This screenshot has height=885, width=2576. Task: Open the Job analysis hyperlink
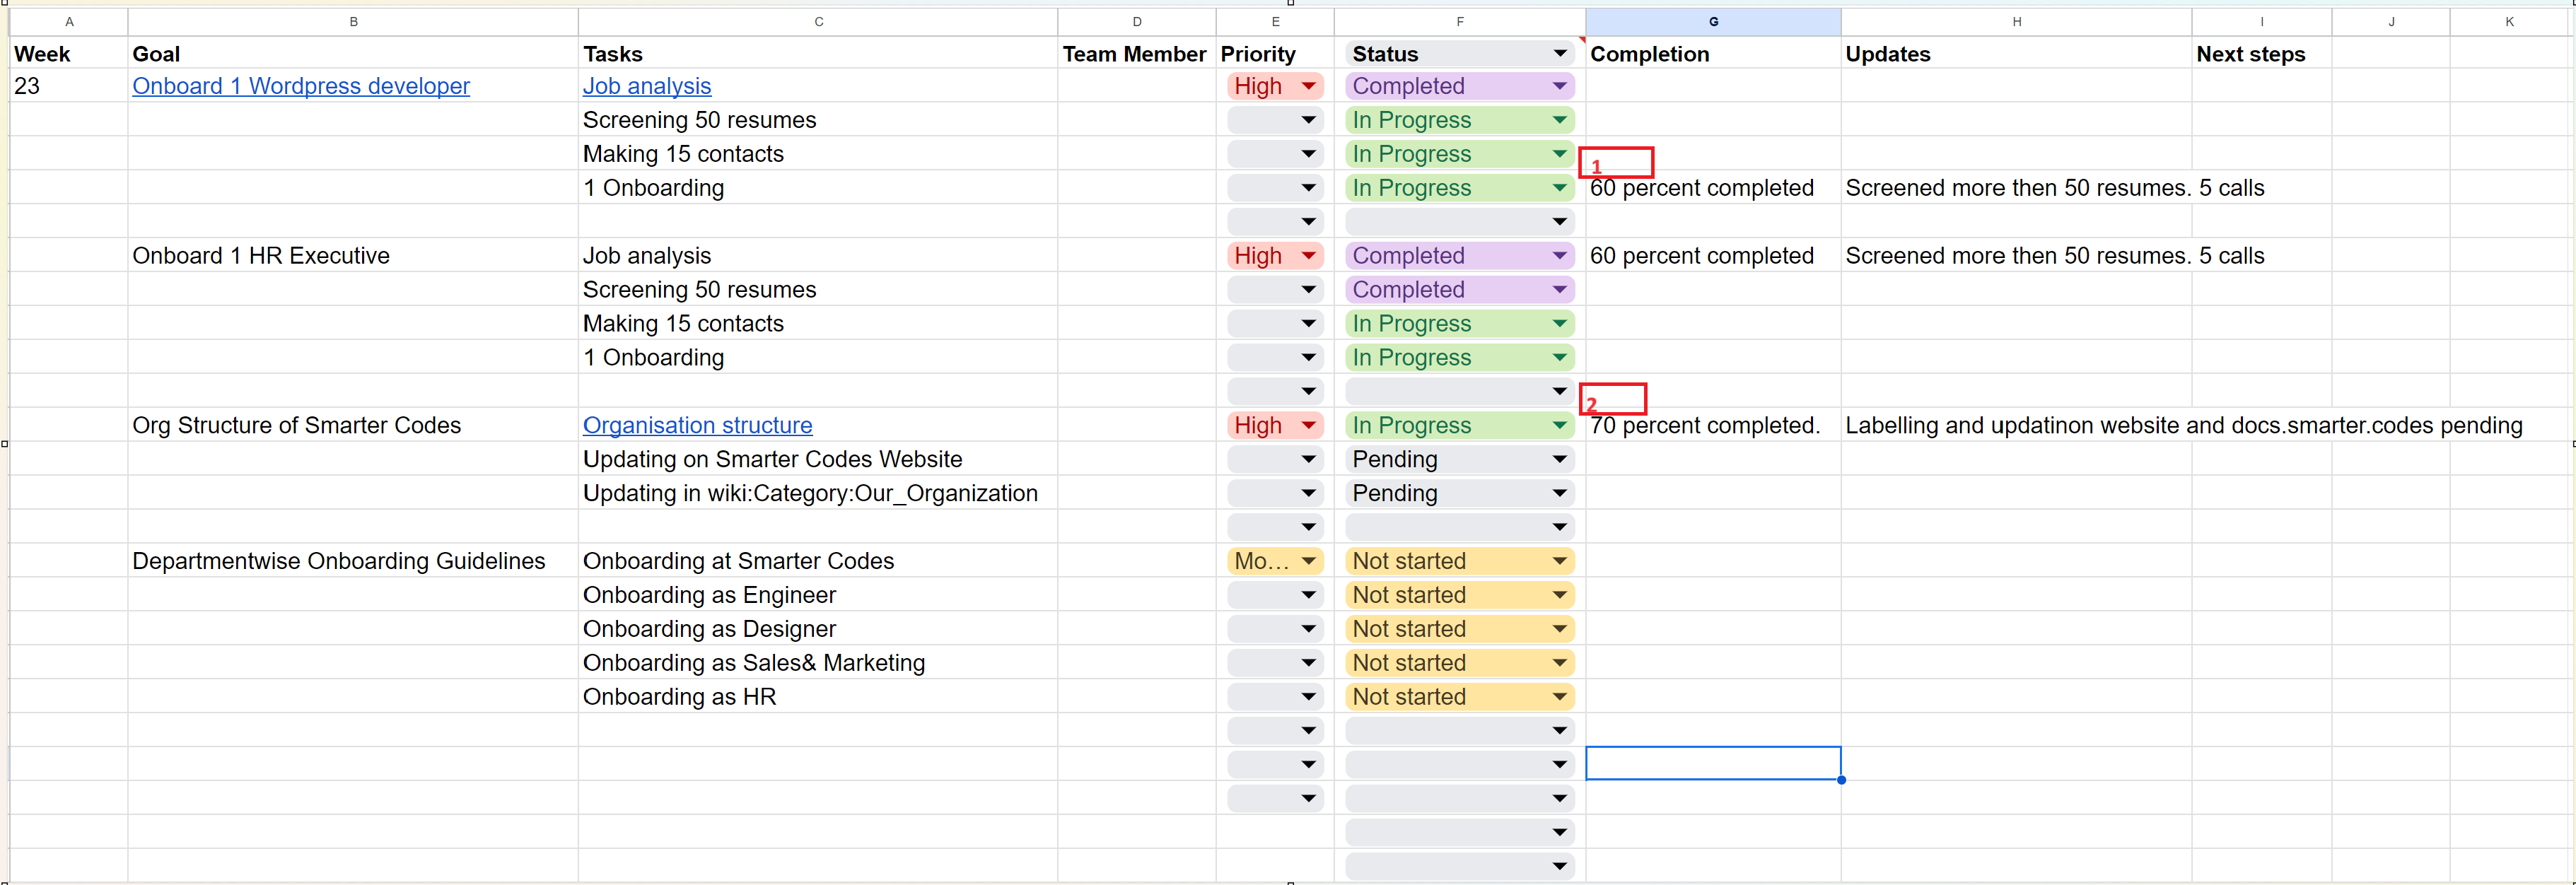pos(647,86)
